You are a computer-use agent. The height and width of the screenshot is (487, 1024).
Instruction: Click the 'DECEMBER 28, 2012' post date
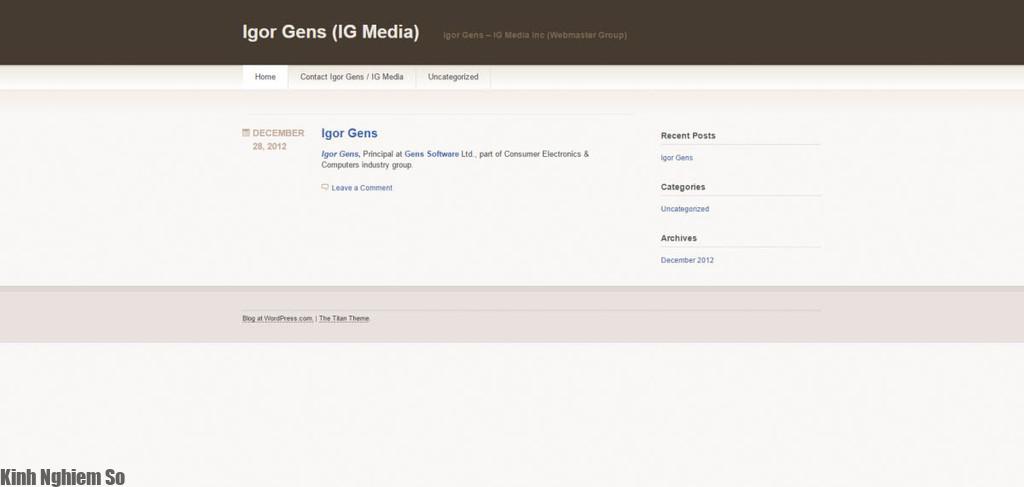tap(278, 140)
